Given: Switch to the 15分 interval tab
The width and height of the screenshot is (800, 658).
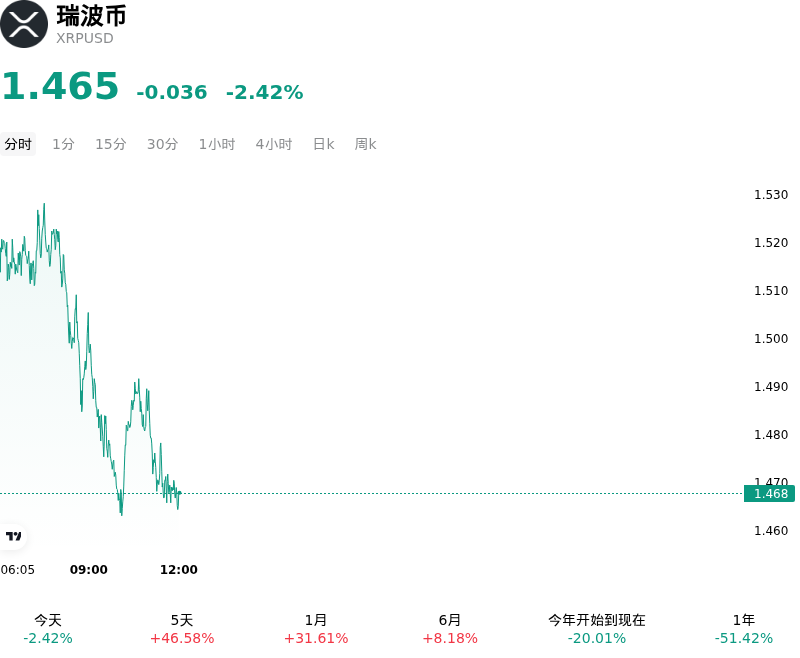Looking at the screenshot, I should point(111,144).
